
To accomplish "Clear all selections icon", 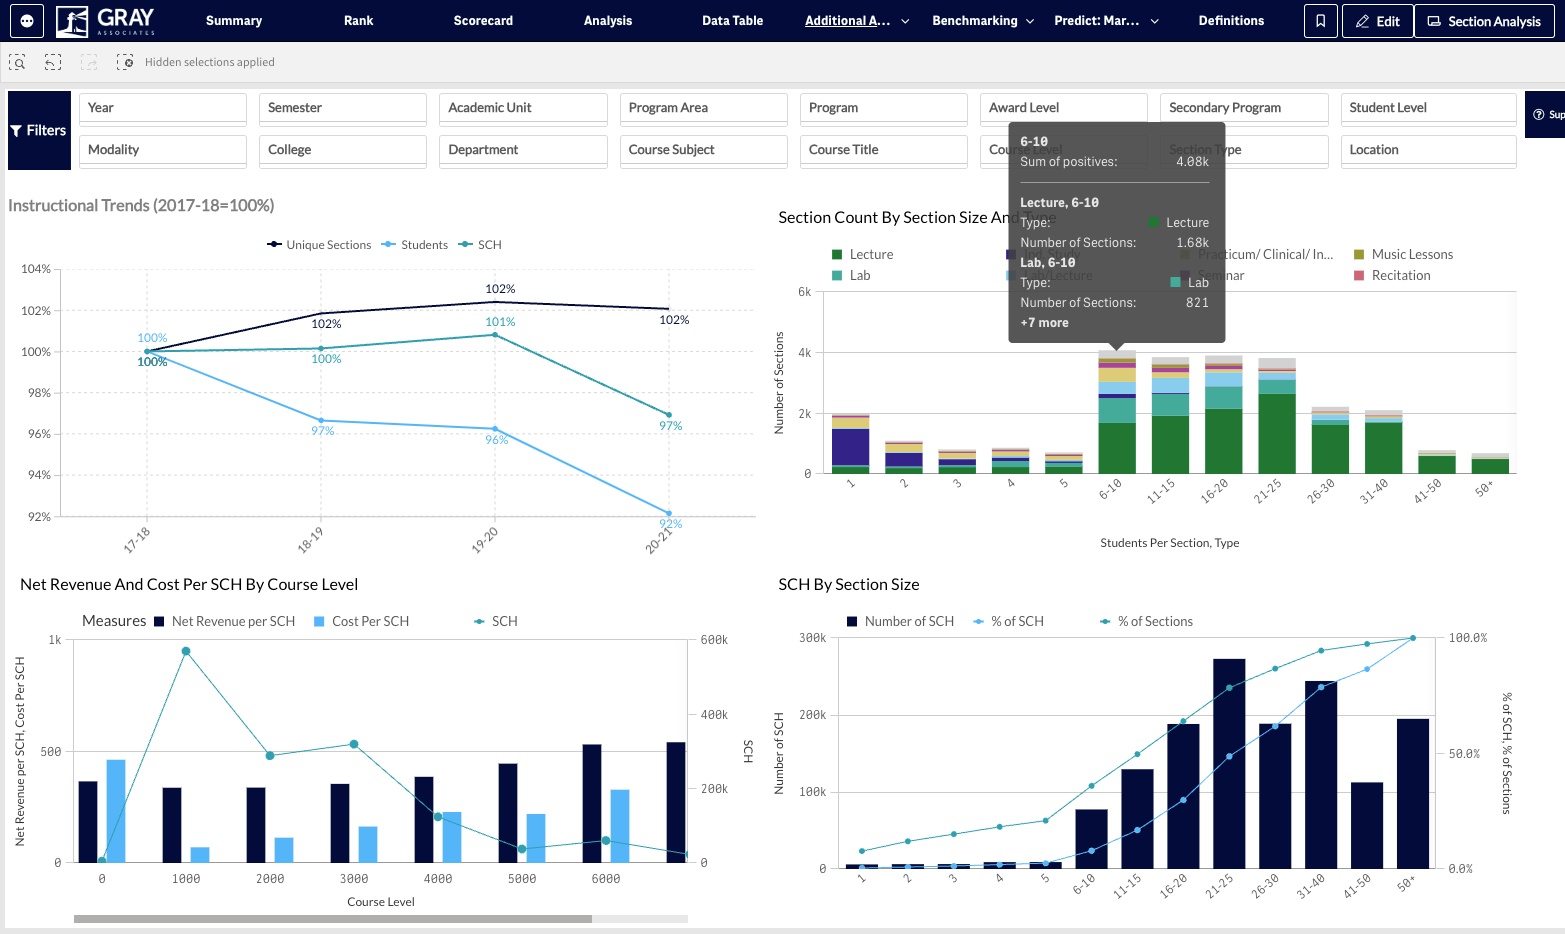I will 125,62.
